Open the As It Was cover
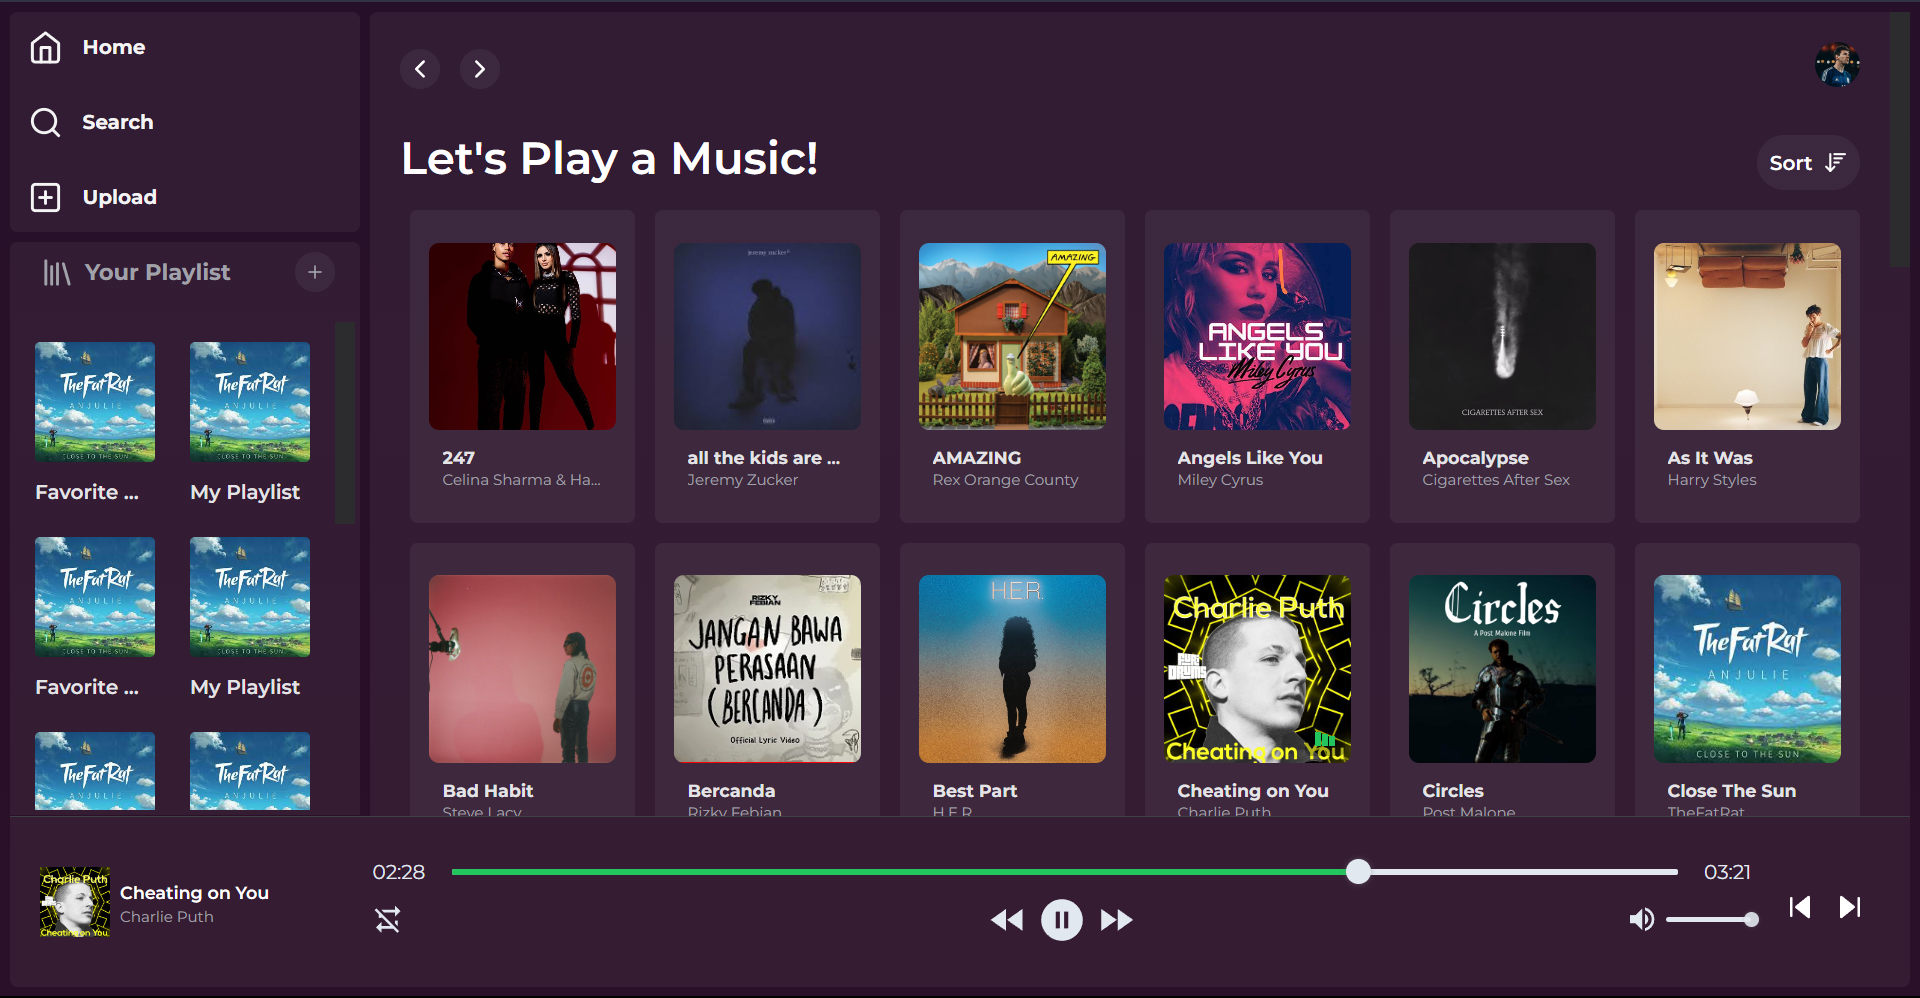Screen dimensions: 1920x998 (x=1747, y=336)
